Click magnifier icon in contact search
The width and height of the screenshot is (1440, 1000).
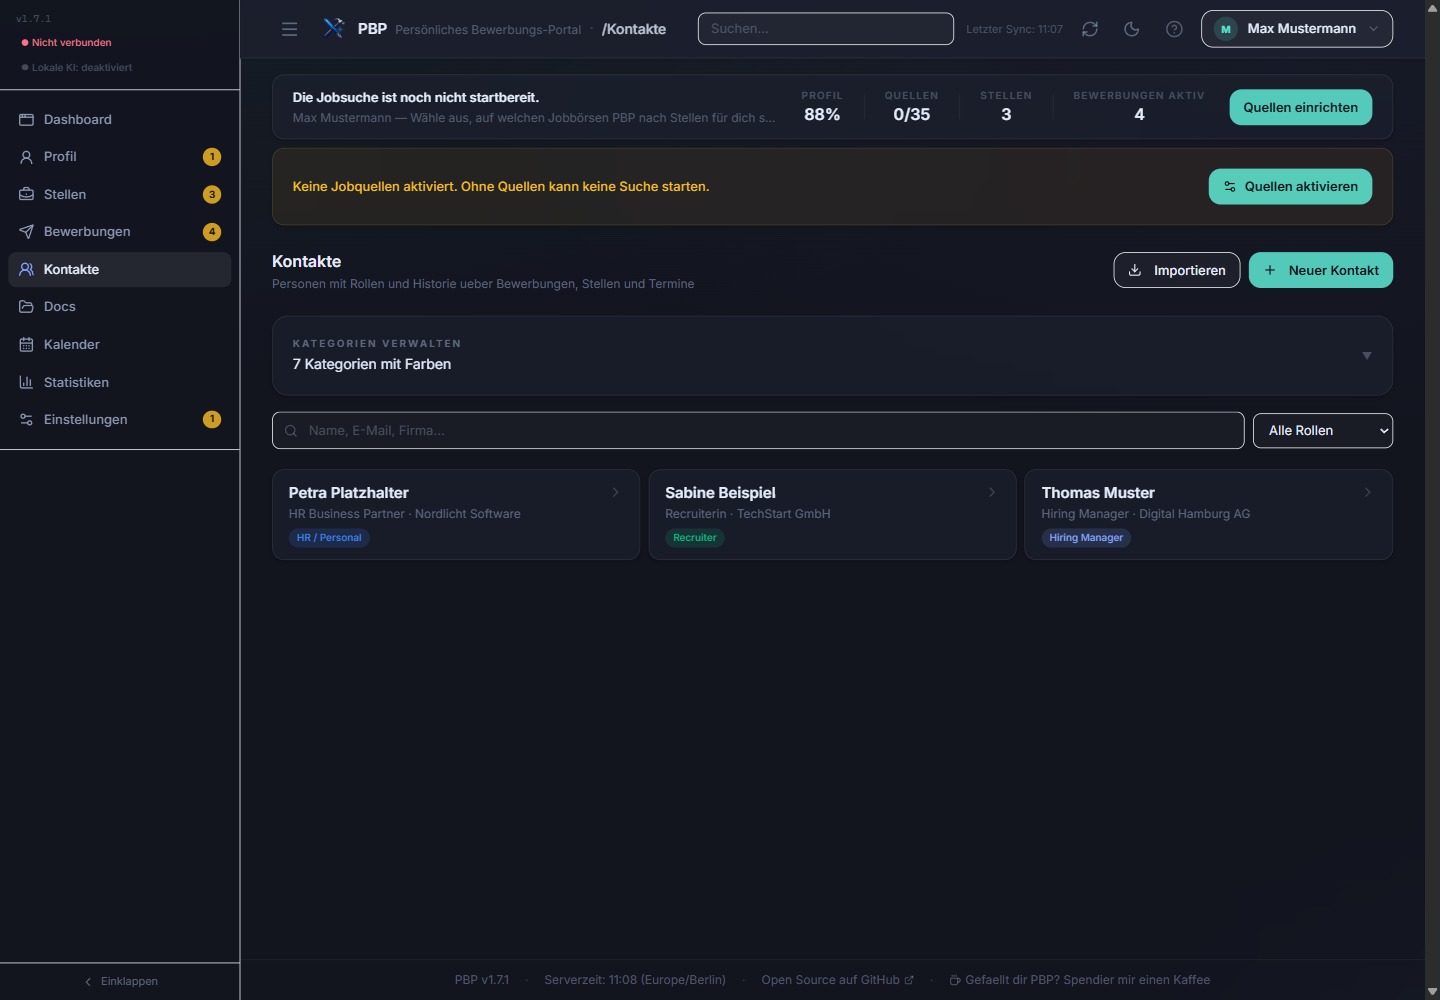(x=291, y=431)
